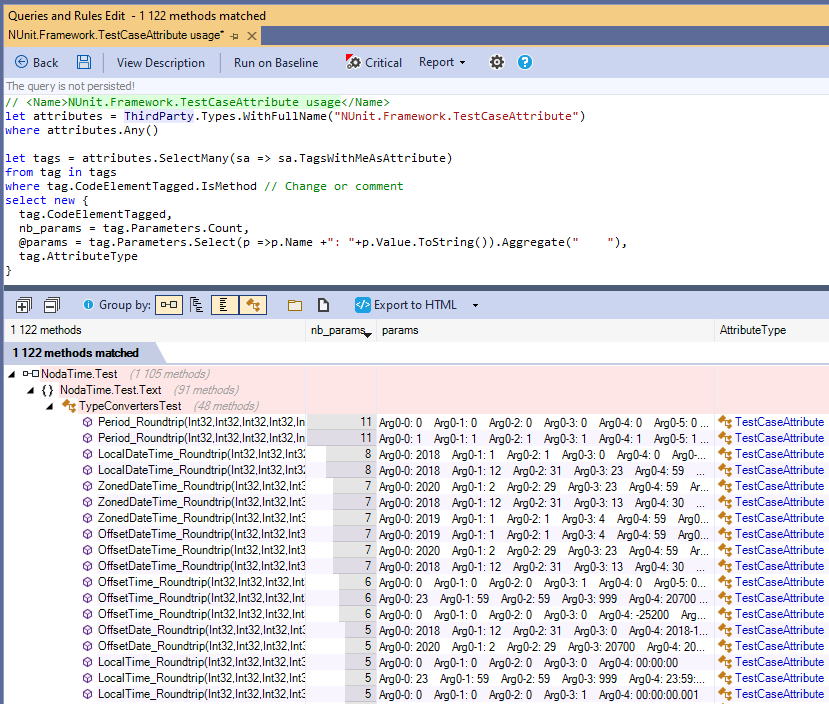This screenshot has height=704, width=829.
Task: Select the NodaTime.Test assembly row
Action: pyautogui.click(x=417, y=374)
